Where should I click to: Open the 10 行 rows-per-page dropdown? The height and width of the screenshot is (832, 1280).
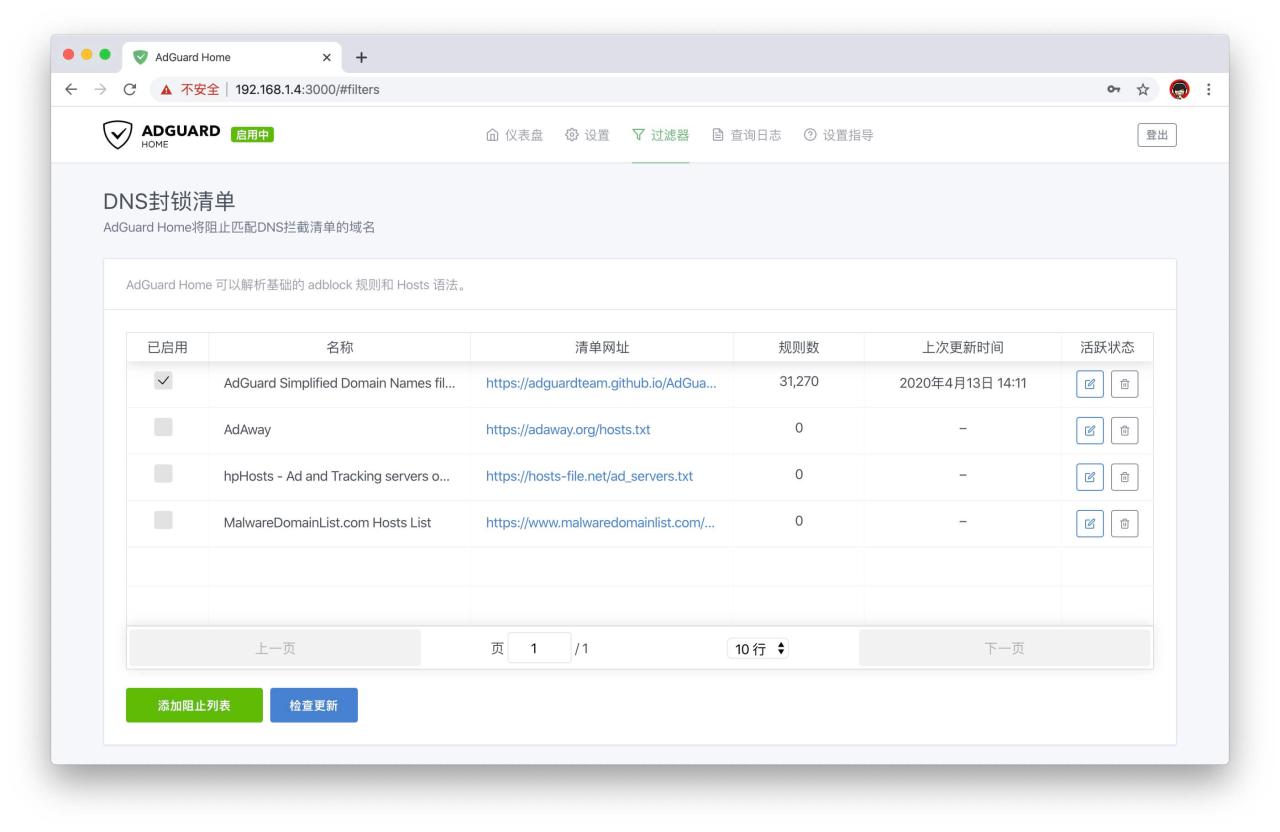pyautogui.click(x=760, y=649)
